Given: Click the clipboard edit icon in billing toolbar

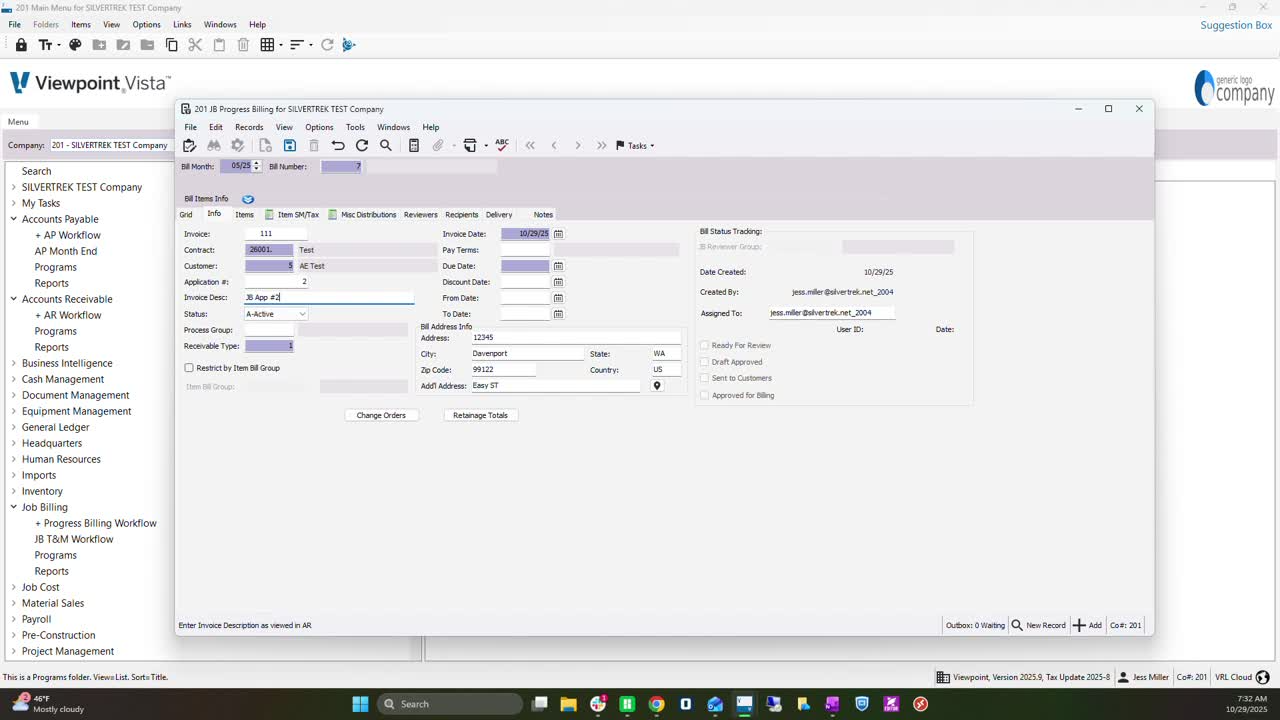Looking at the screenshot, I should click(x=189, y=146).
